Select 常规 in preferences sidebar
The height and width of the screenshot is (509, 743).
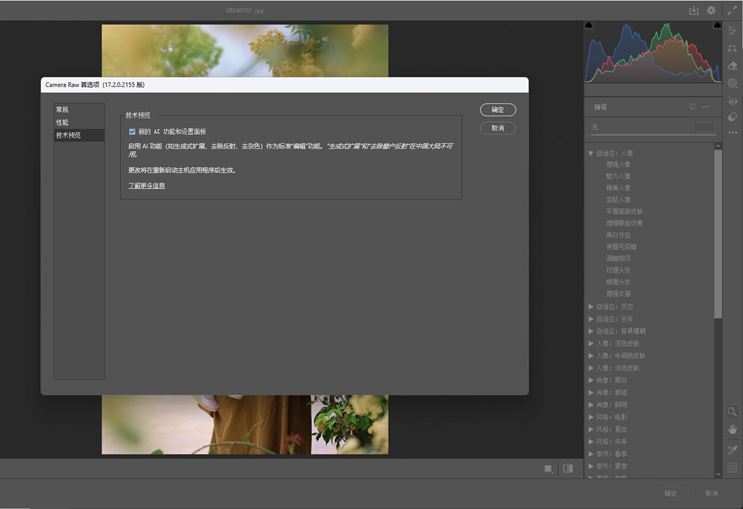[x=79, y=109]
